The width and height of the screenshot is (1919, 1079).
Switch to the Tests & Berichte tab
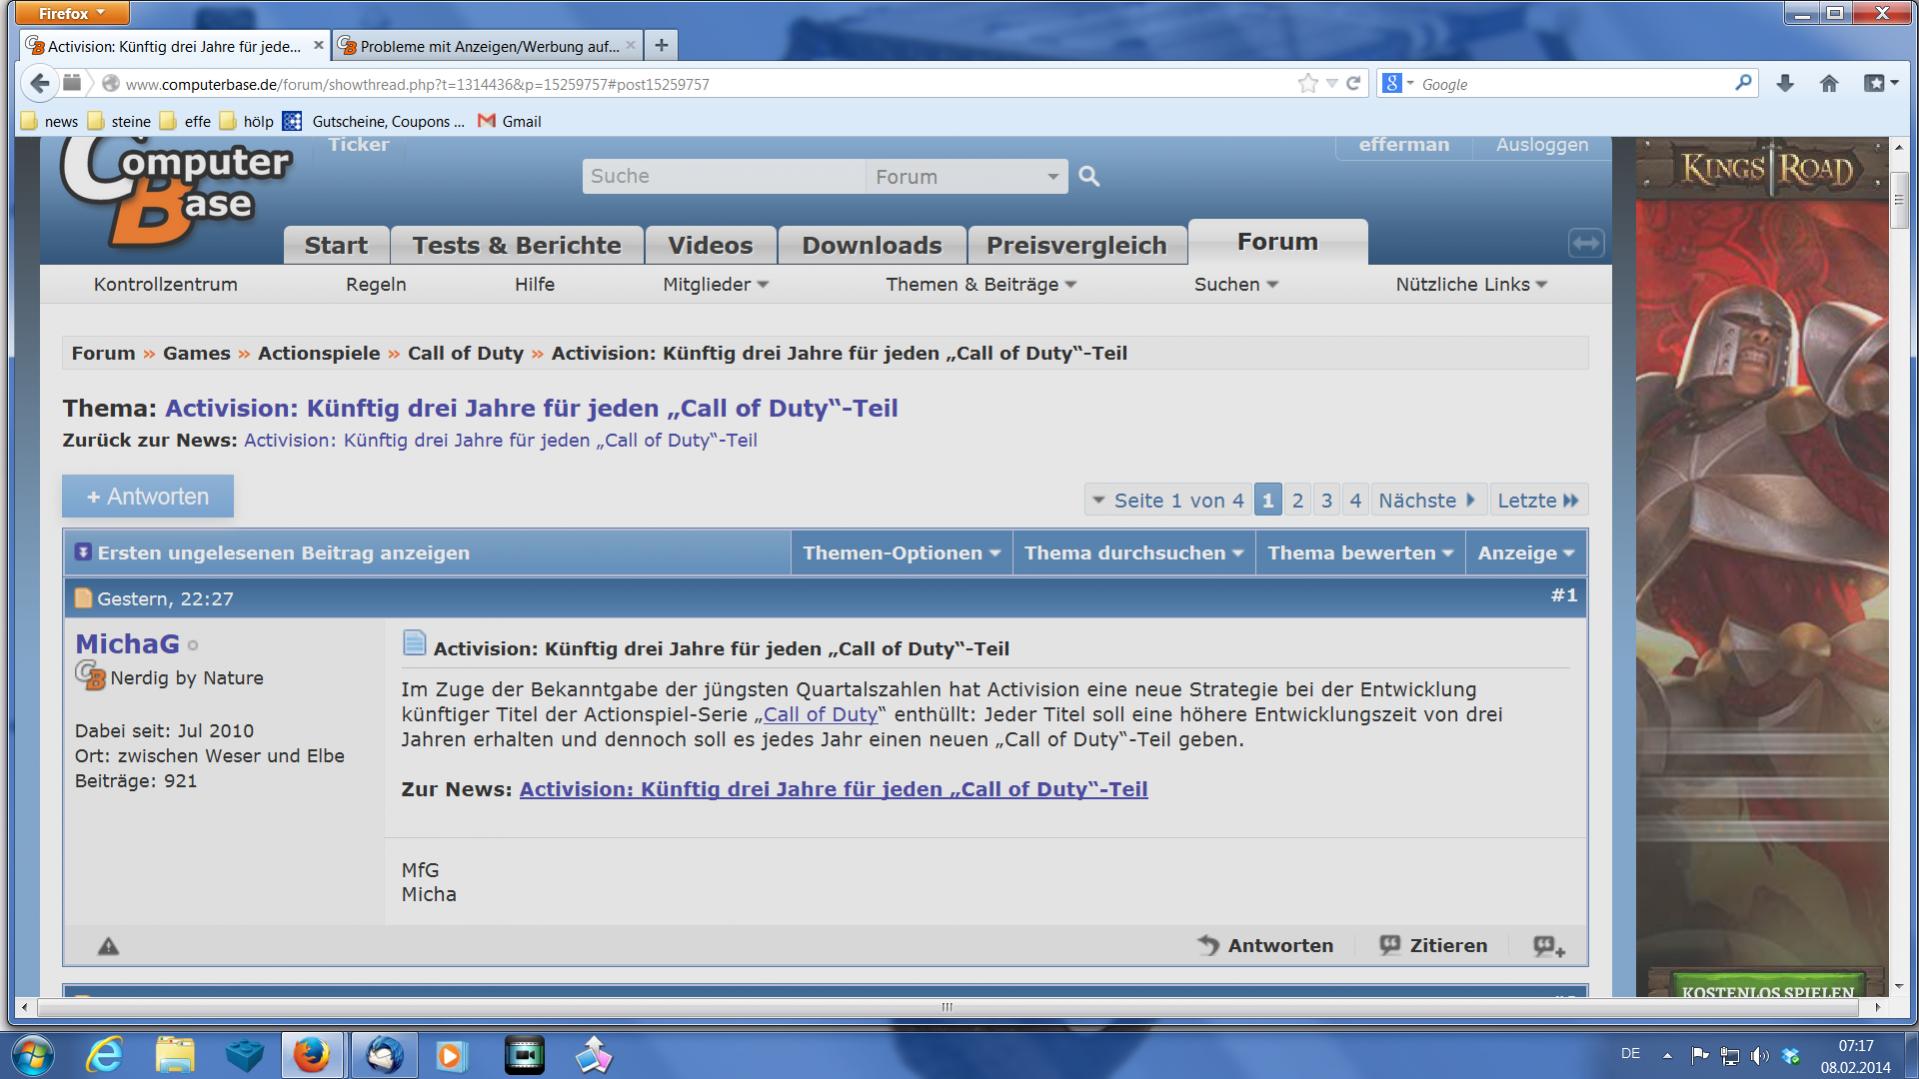516,245
